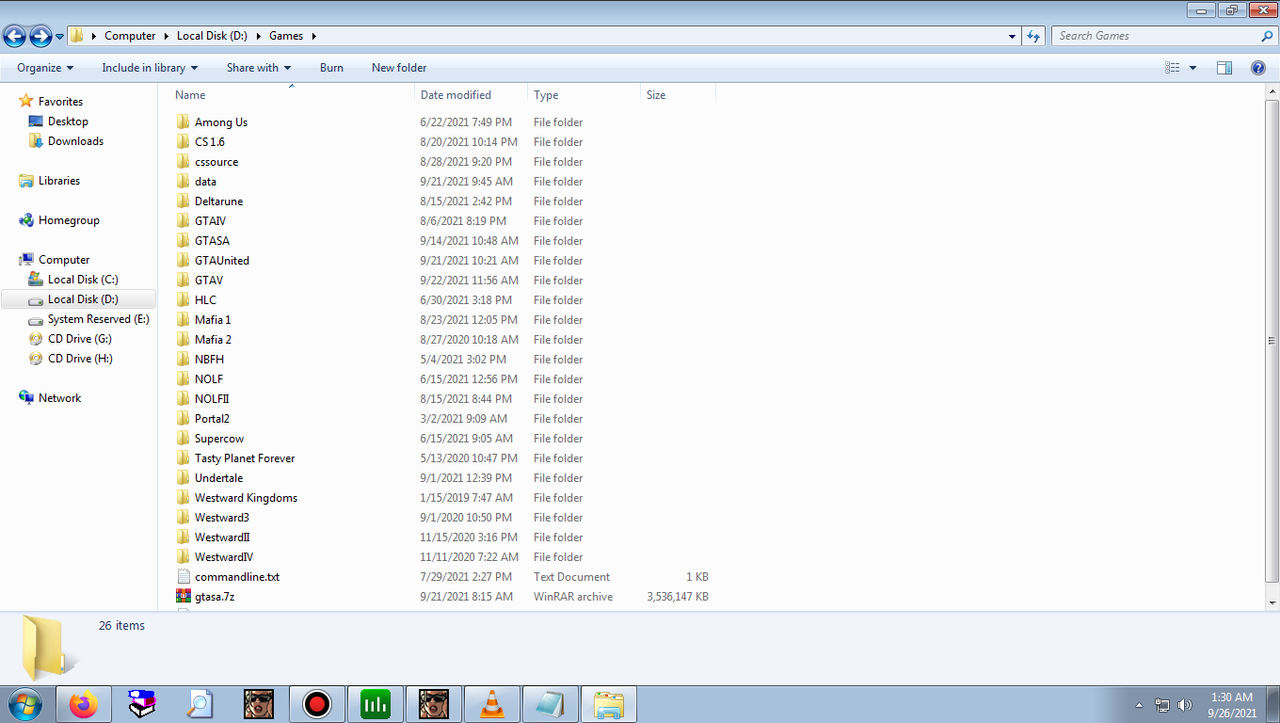Click the New folder button
Viewport: 1280px width, 723px height.
[399, 68]
